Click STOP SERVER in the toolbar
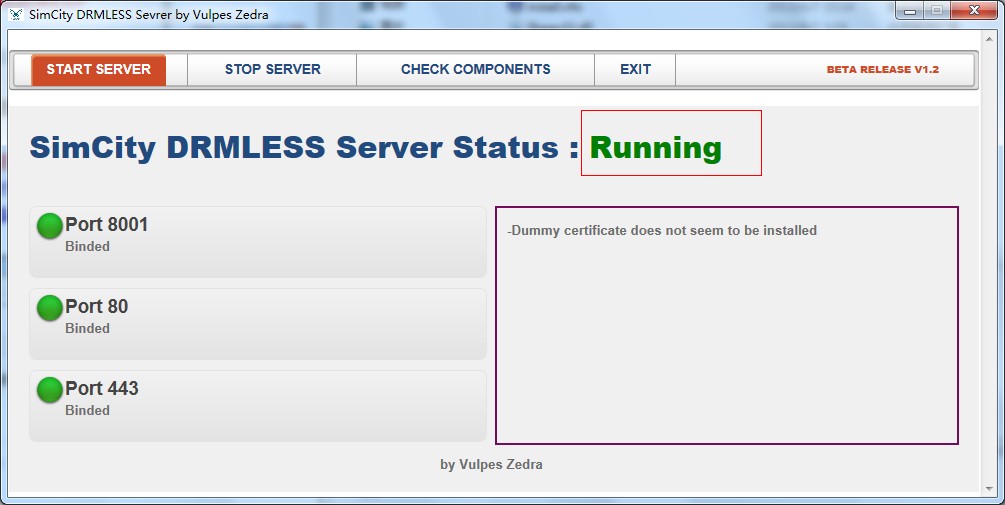This screenshot has width=1005, height=505. tap(272, 70)
